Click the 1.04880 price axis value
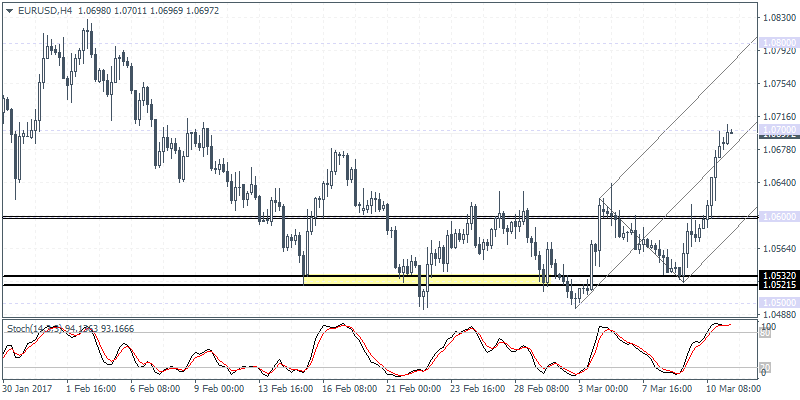Viewport: 800px width, 400px height. 778,314
